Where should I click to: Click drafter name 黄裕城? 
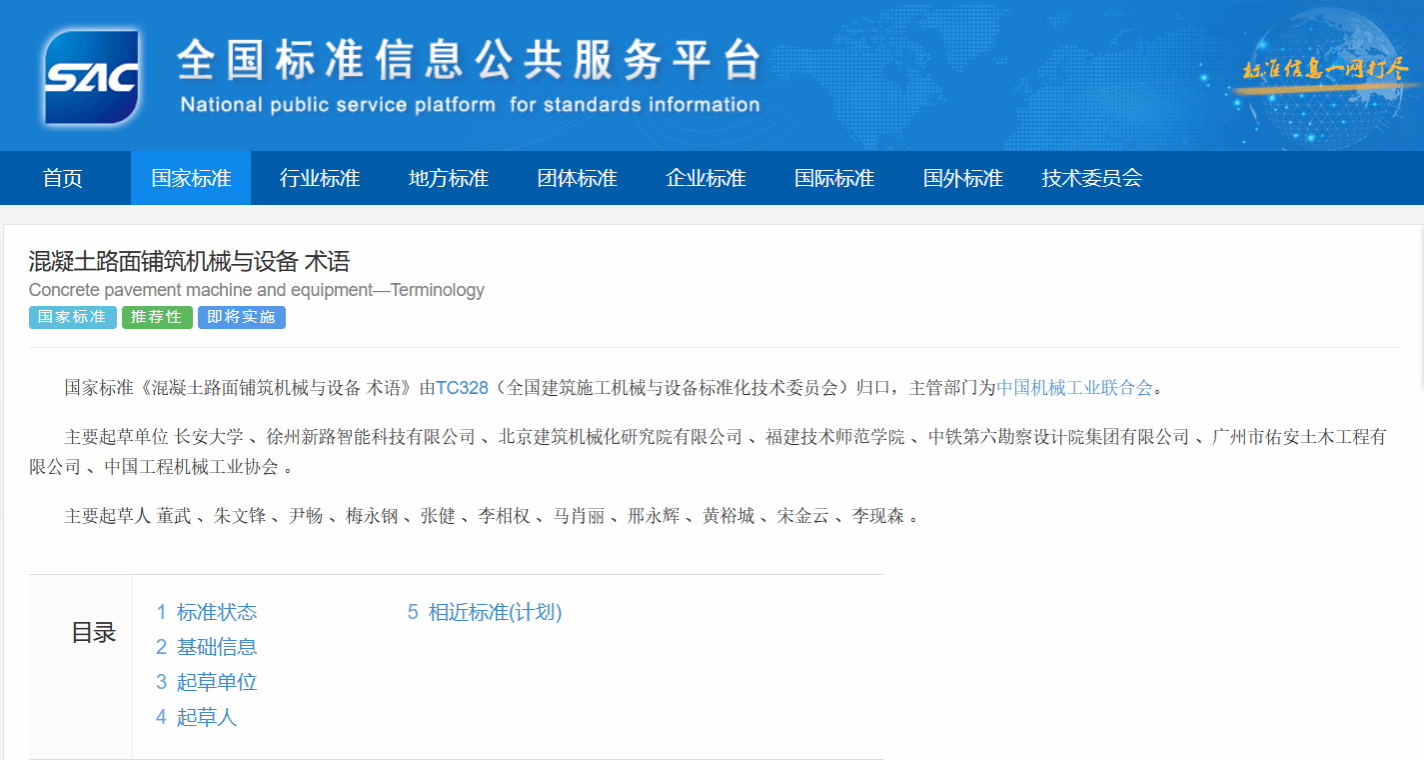pos(729,516)
